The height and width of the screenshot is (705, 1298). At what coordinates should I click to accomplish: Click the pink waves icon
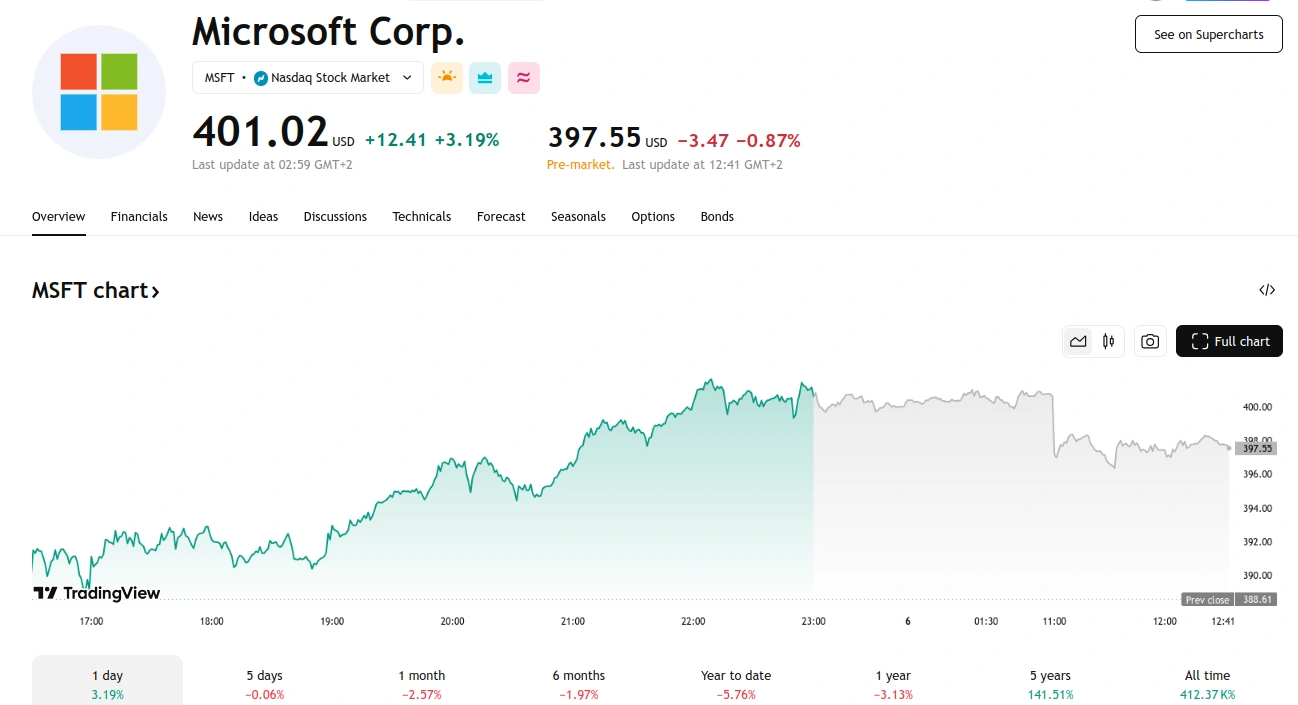[524, 77]
